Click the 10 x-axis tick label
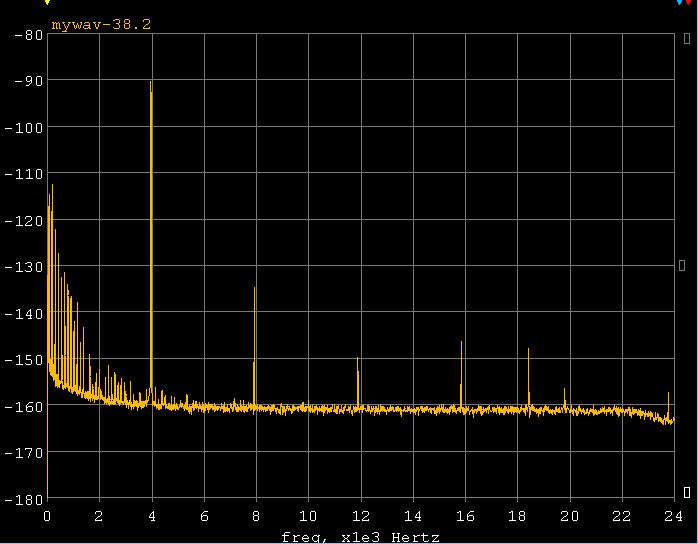Image resolution: width=698 pixels, height=544 pixels. click(308, 516)
